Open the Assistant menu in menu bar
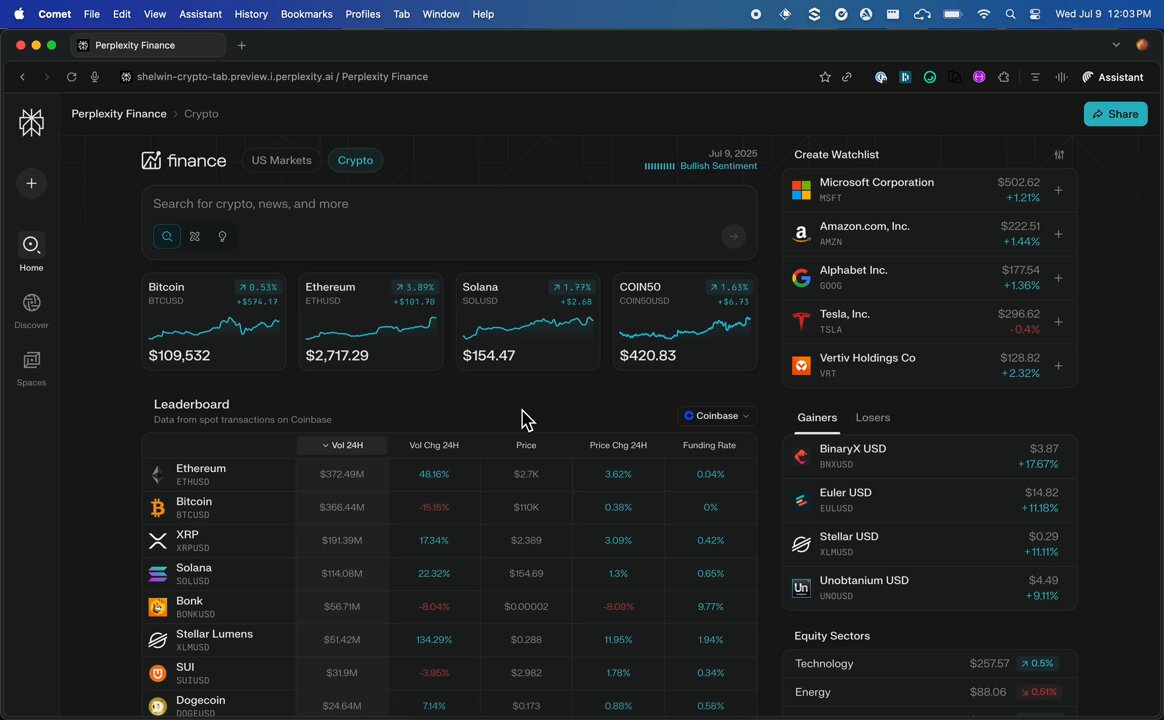Image resolution: width=1164 pixels, height=720 pixels. 200,14
